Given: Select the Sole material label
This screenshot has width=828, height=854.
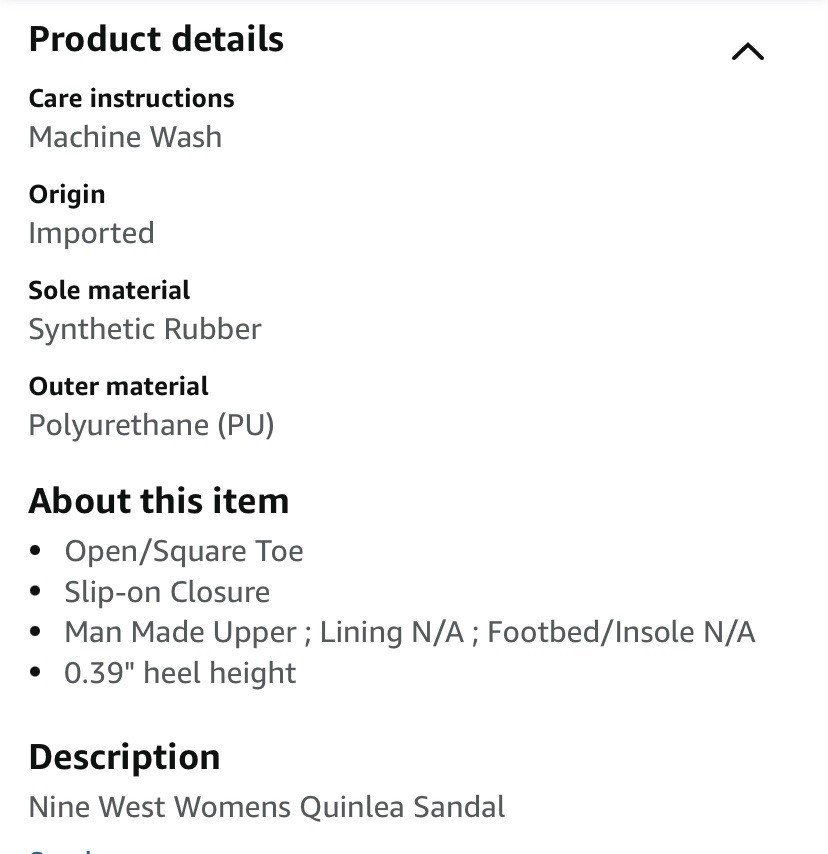Looking at the screenshot, I should click(109, 290).
